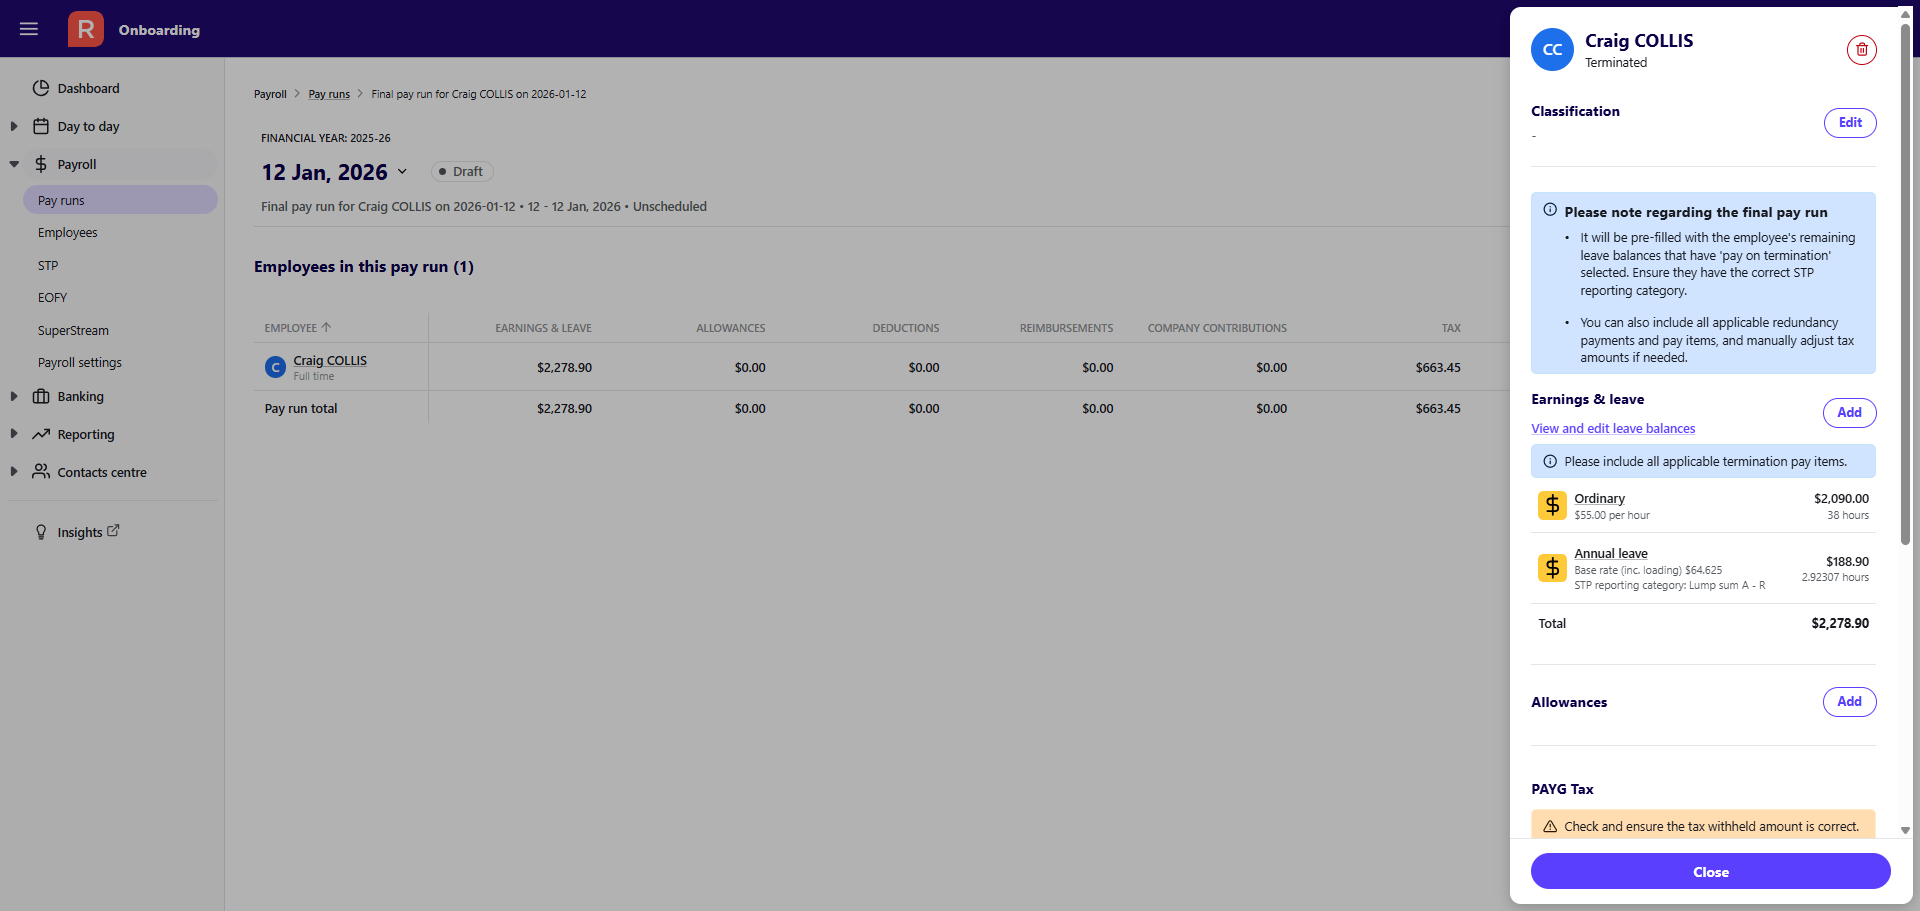Click the side panel scrollbar up arrow
The image size is (1920, 911).
[x=1905, y=15]
